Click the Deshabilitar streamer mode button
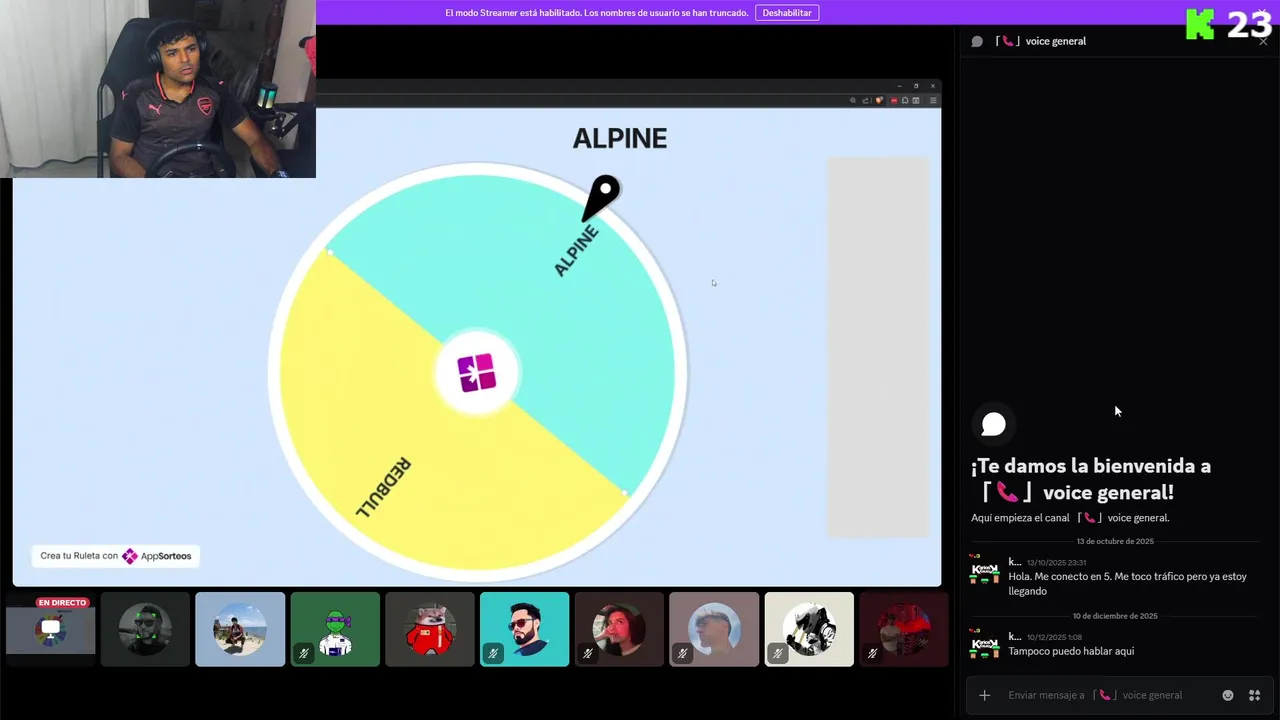The height and width of the screenshot is (720, 1280). tap(787, 13)
